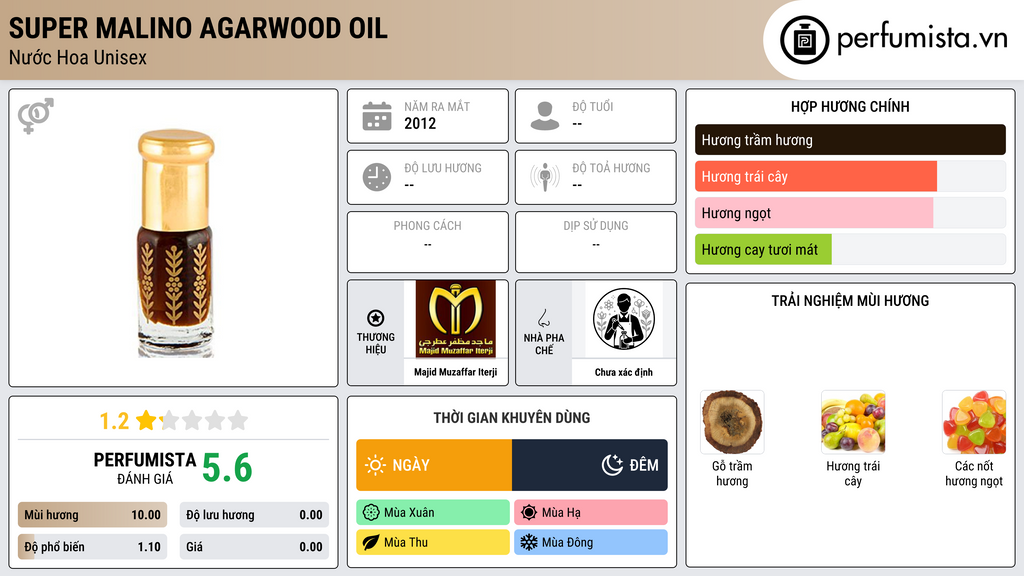
Task: Open the Majid Muzaffar Iterji brand logo
Action: pyautogui.click(x=456, y=319)
